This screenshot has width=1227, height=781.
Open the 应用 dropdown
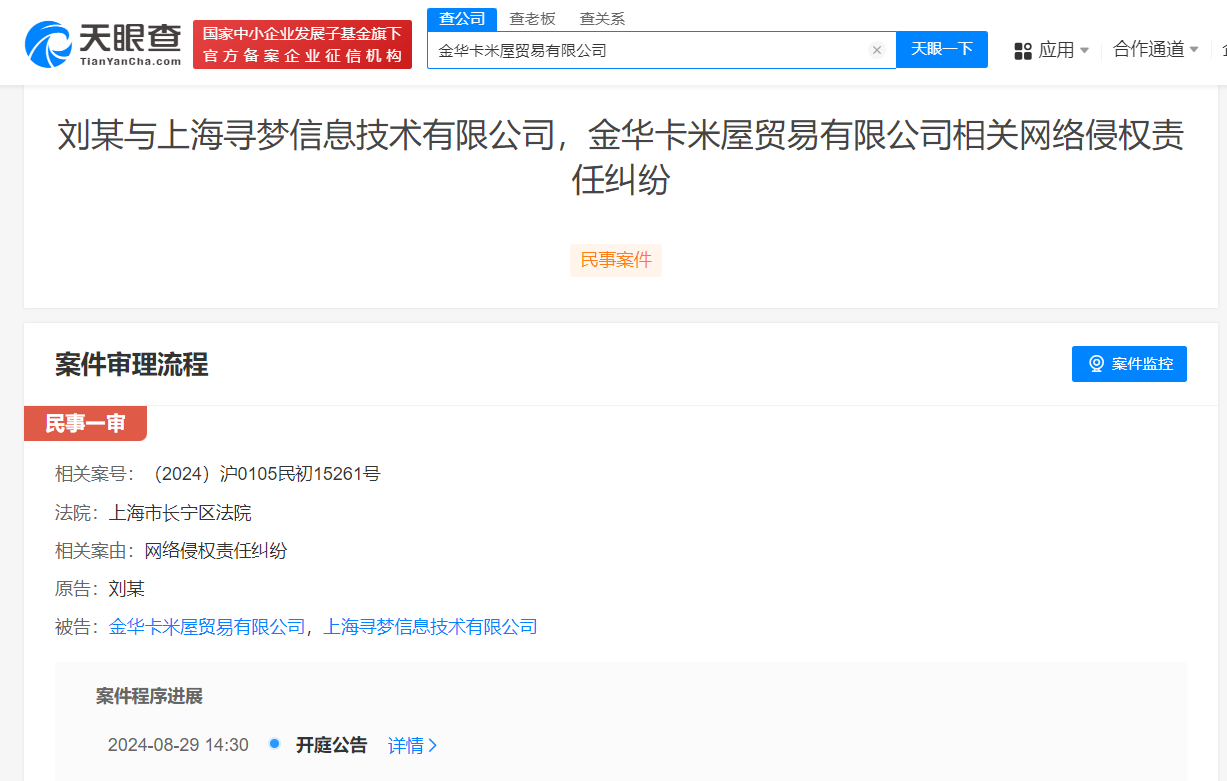1055,50
